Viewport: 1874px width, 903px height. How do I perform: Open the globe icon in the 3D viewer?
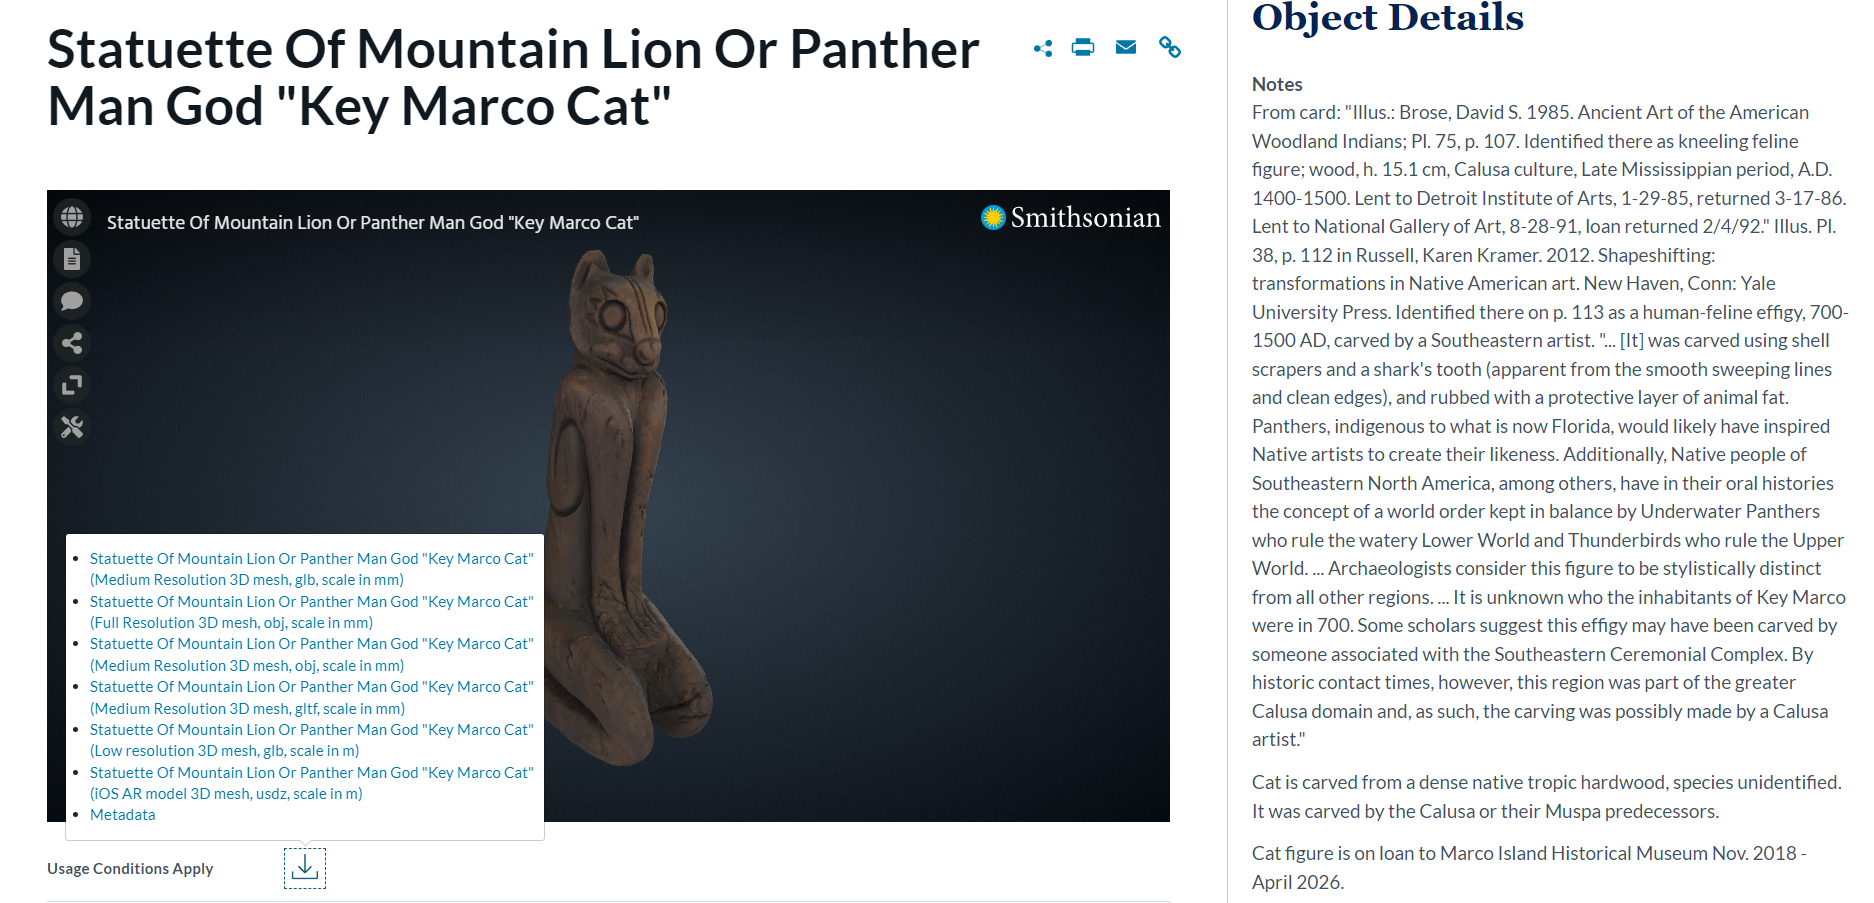[72, 217]
